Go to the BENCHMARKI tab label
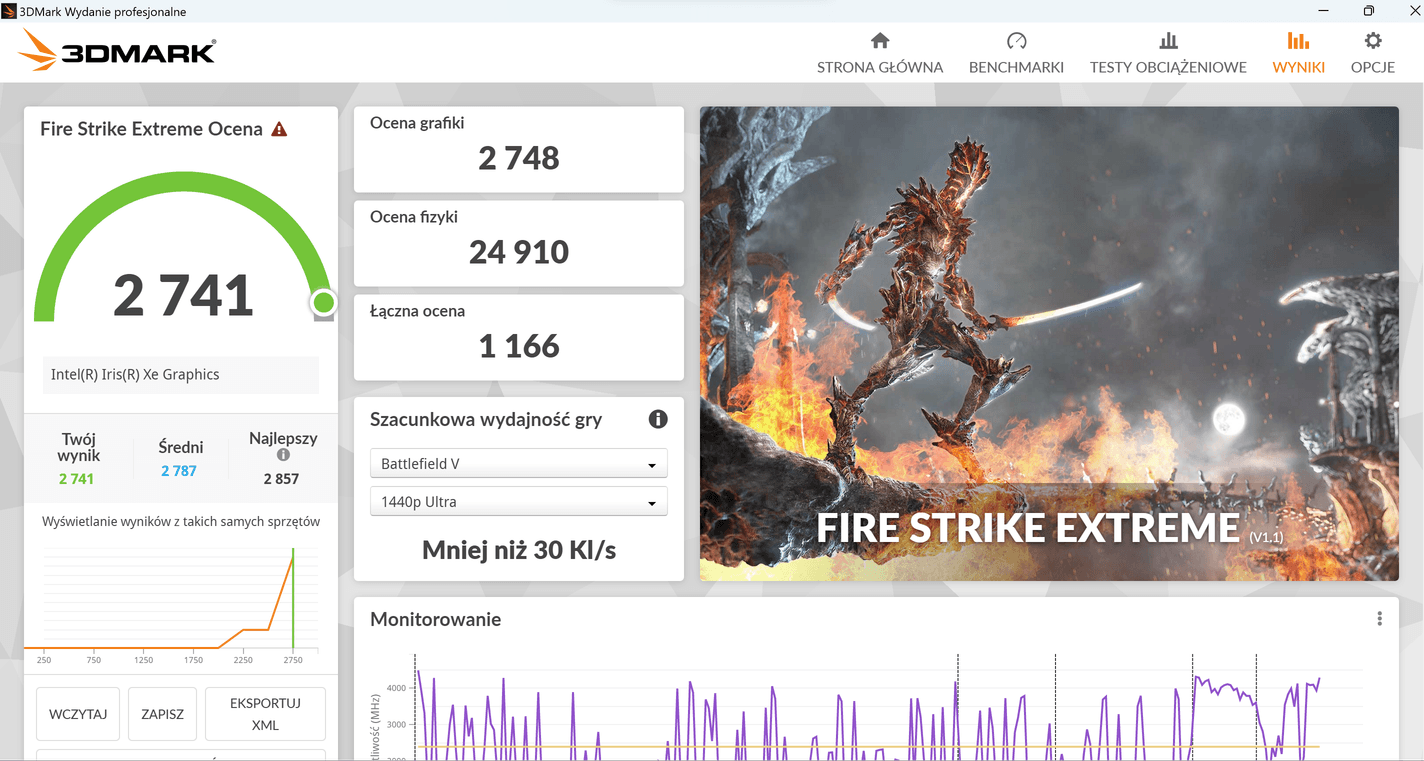1424x761 pixels. pyautogui.click(x=1016, y=67)
